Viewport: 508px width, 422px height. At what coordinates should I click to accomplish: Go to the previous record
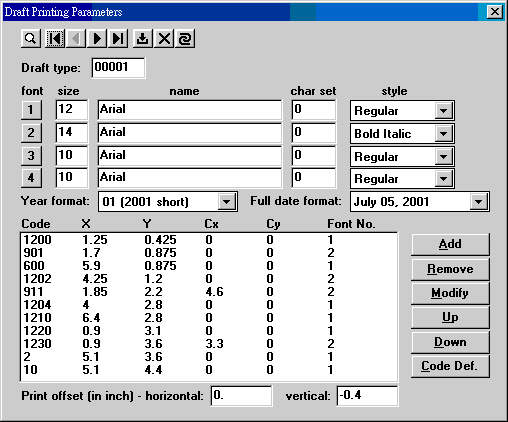click(x=76, y=39)
